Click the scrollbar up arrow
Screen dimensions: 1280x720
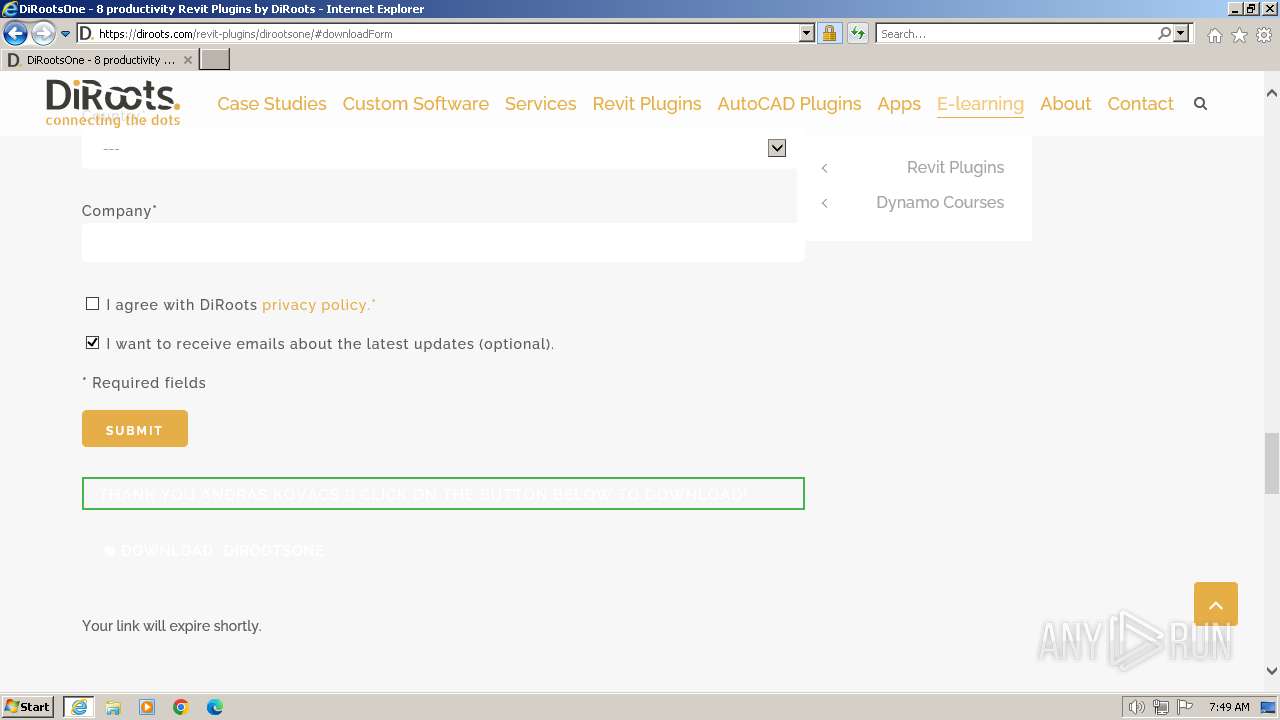[x=1272, y=93]
